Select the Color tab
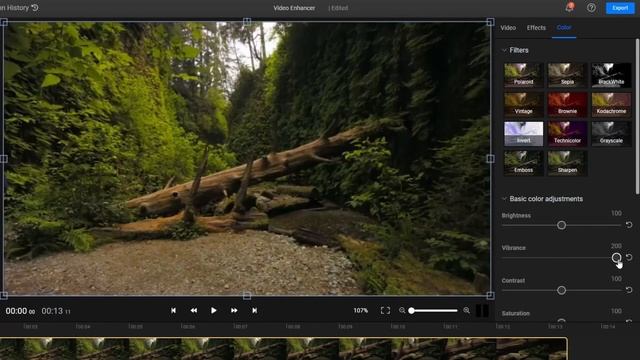Screen dimensions: 640x360 564,28
